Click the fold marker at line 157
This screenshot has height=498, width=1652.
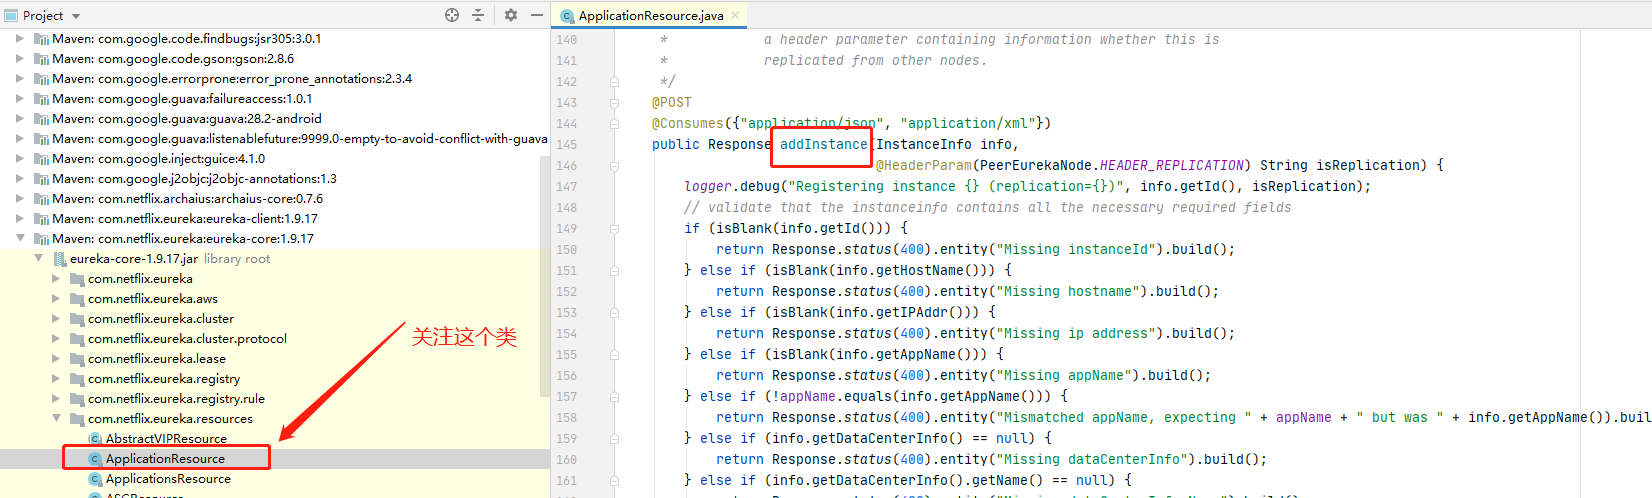pyautogui.click(x=614, y=397)
